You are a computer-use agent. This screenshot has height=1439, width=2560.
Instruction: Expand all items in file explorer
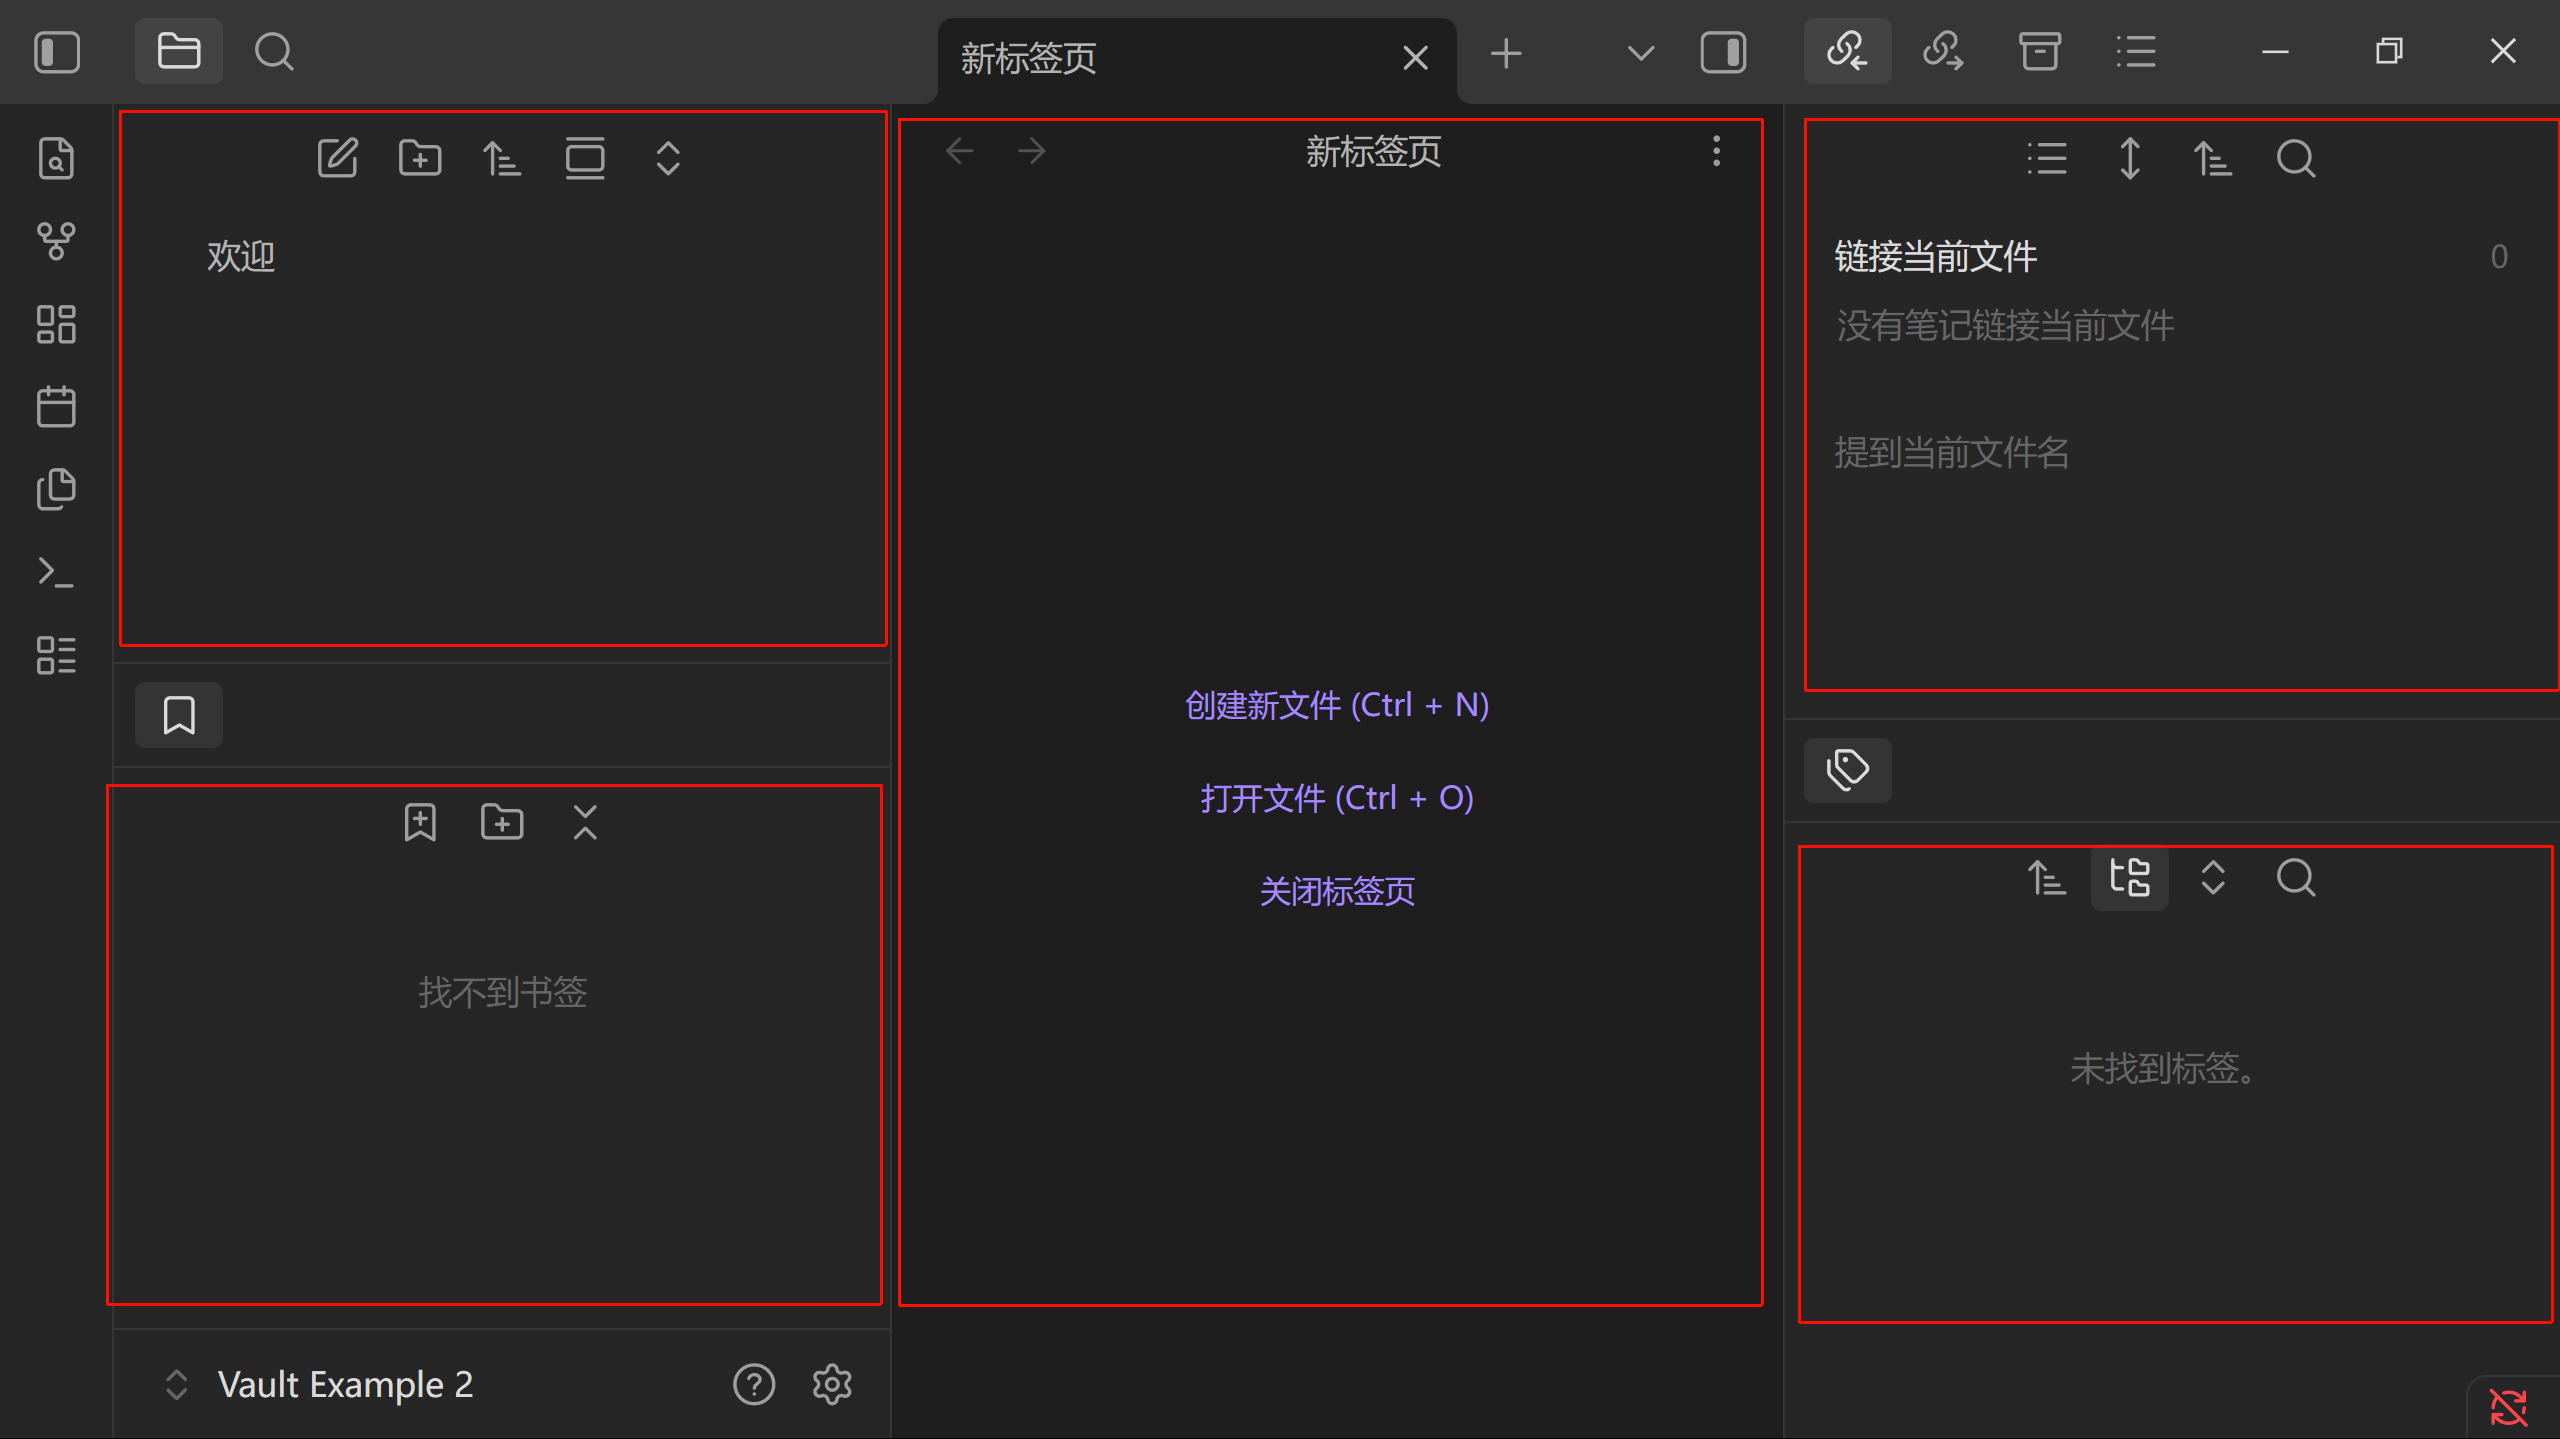coord(668,158)
